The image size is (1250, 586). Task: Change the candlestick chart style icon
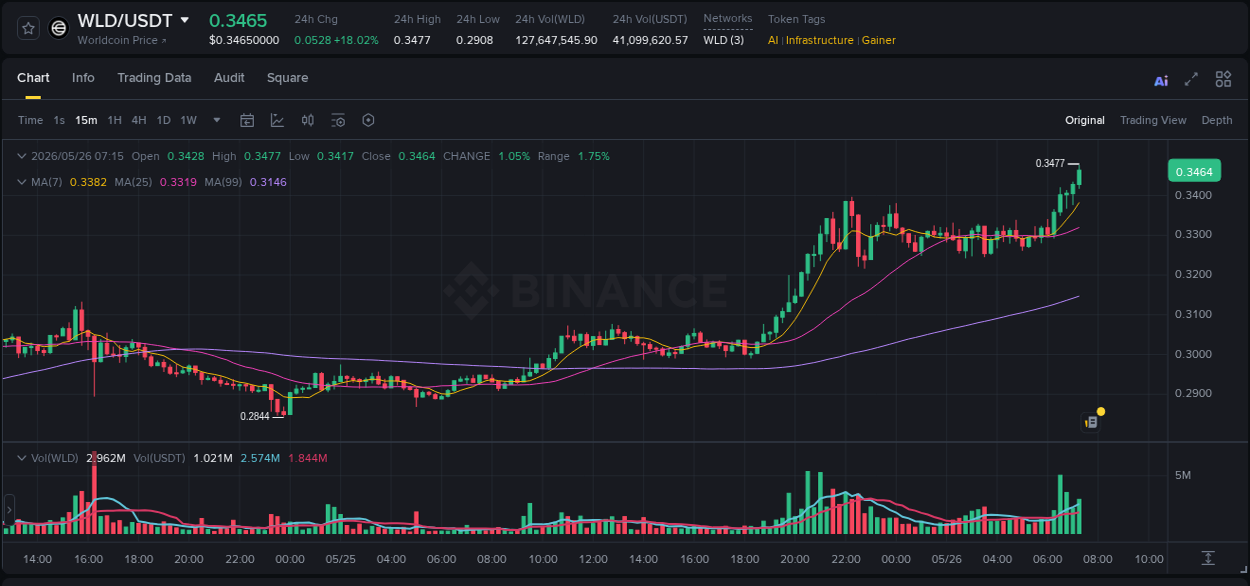pos(308,120)
